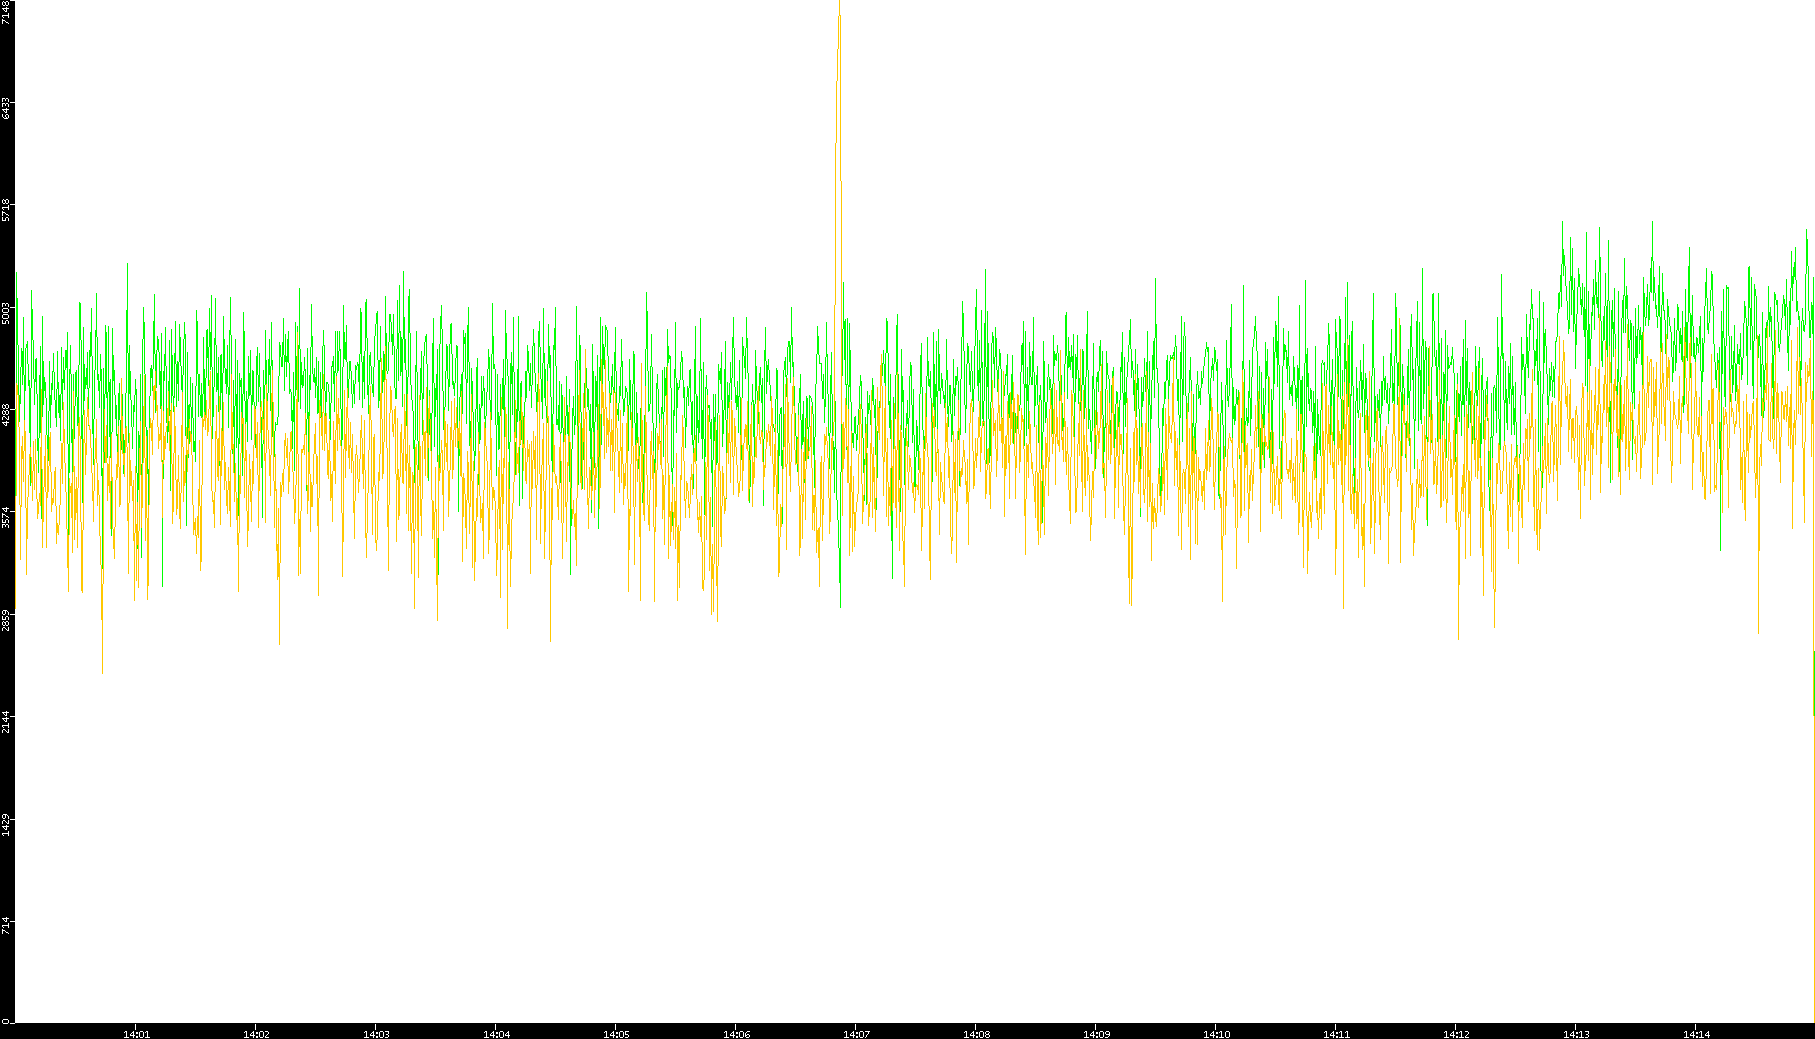This screenshot has height=1039, width=1815.
Task: Click the 14:07 time axis label
Action: pos(856,1033)
